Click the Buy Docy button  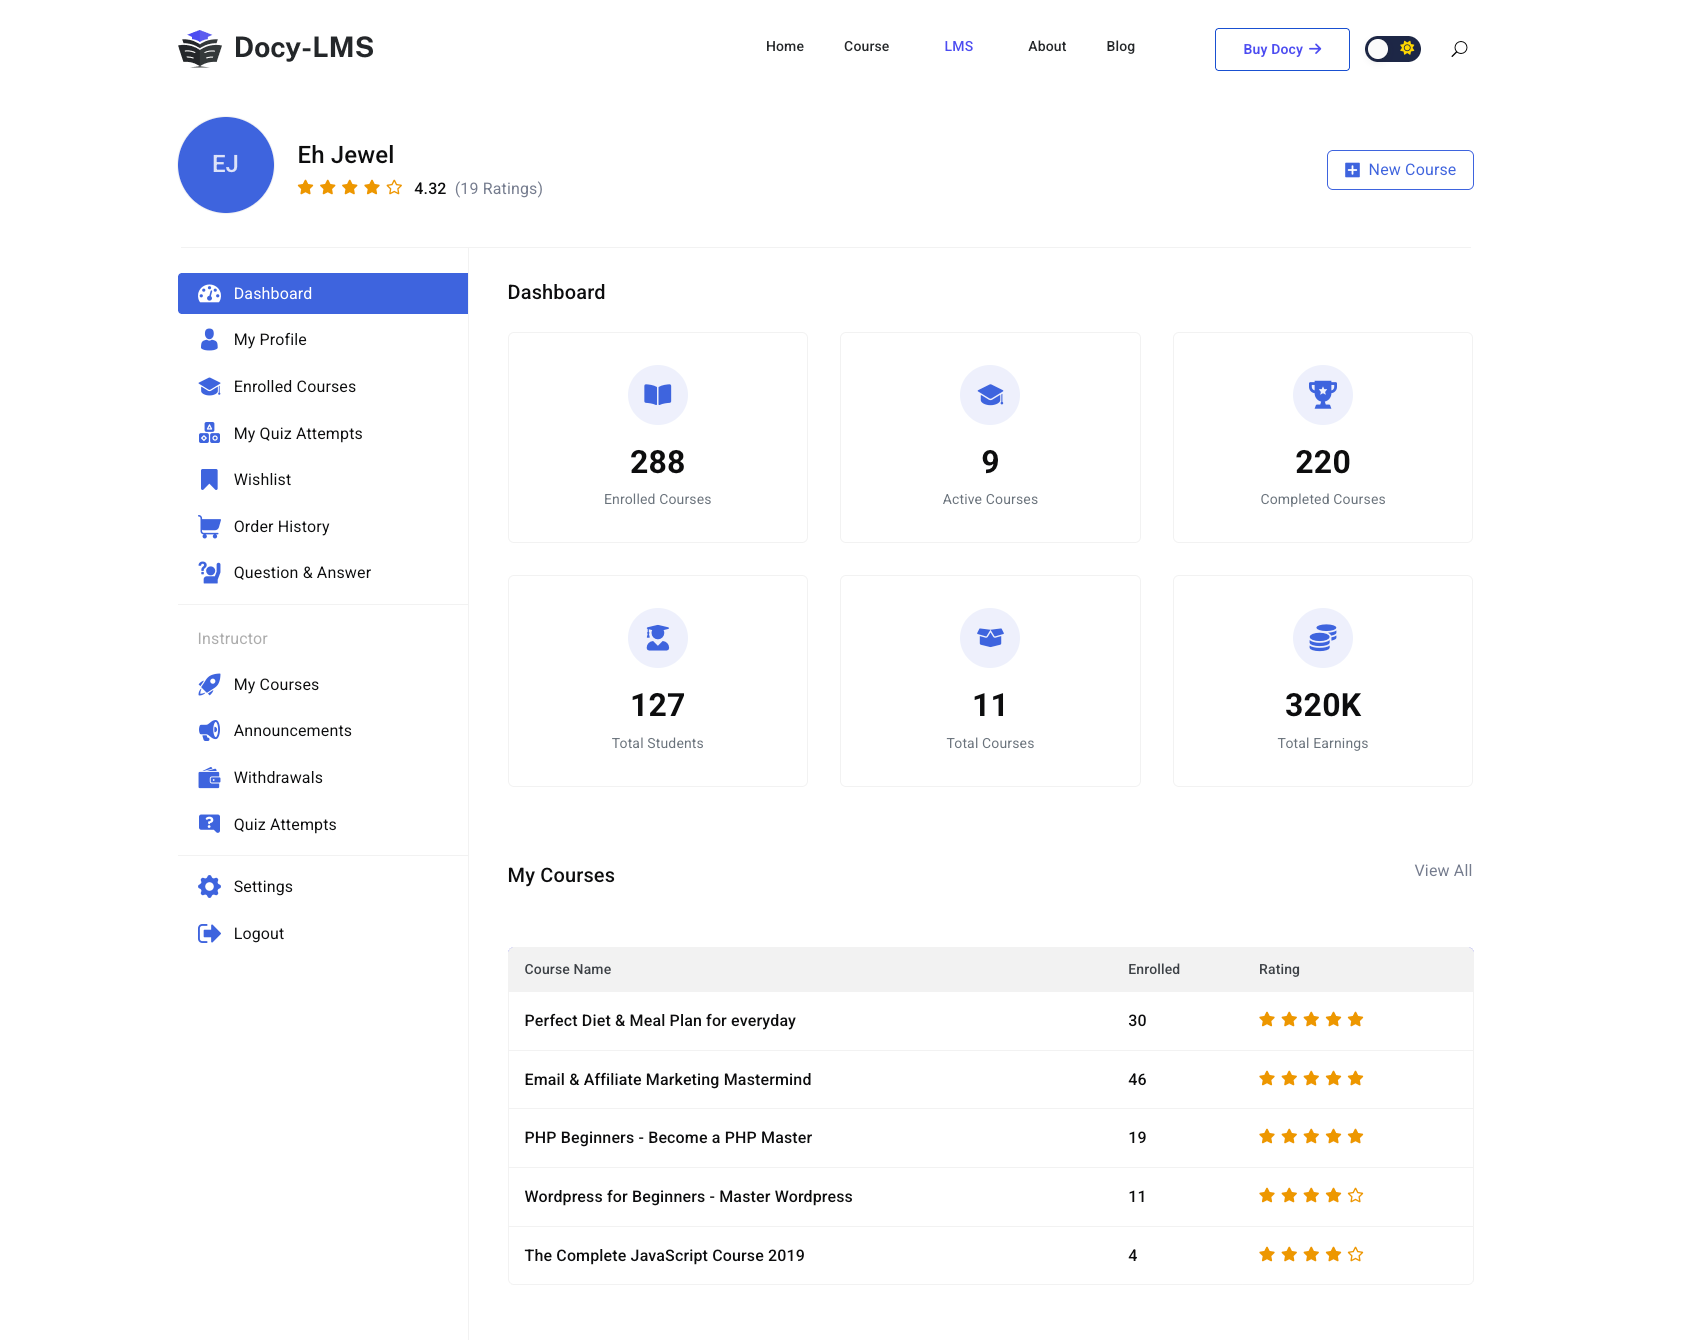(1282, 49)
